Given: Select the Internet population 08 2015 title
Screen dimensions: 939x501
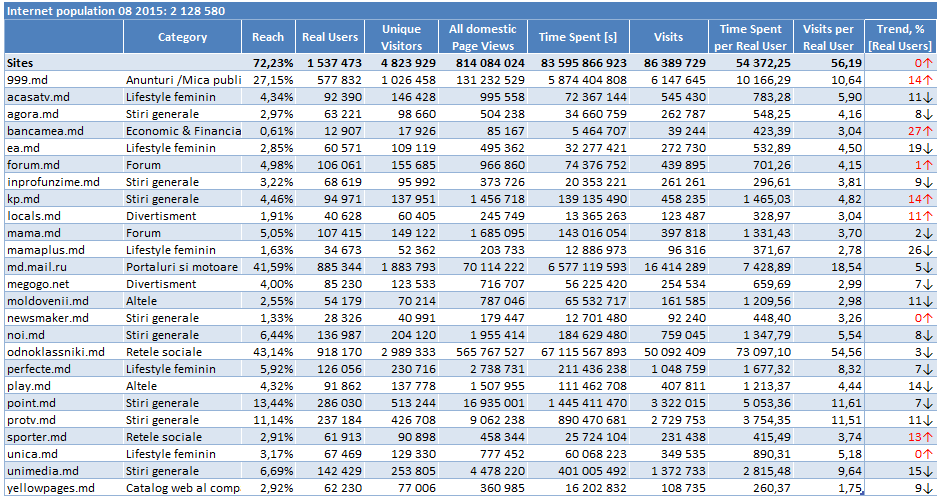Looking at the screenshot, I should point(116,11).
